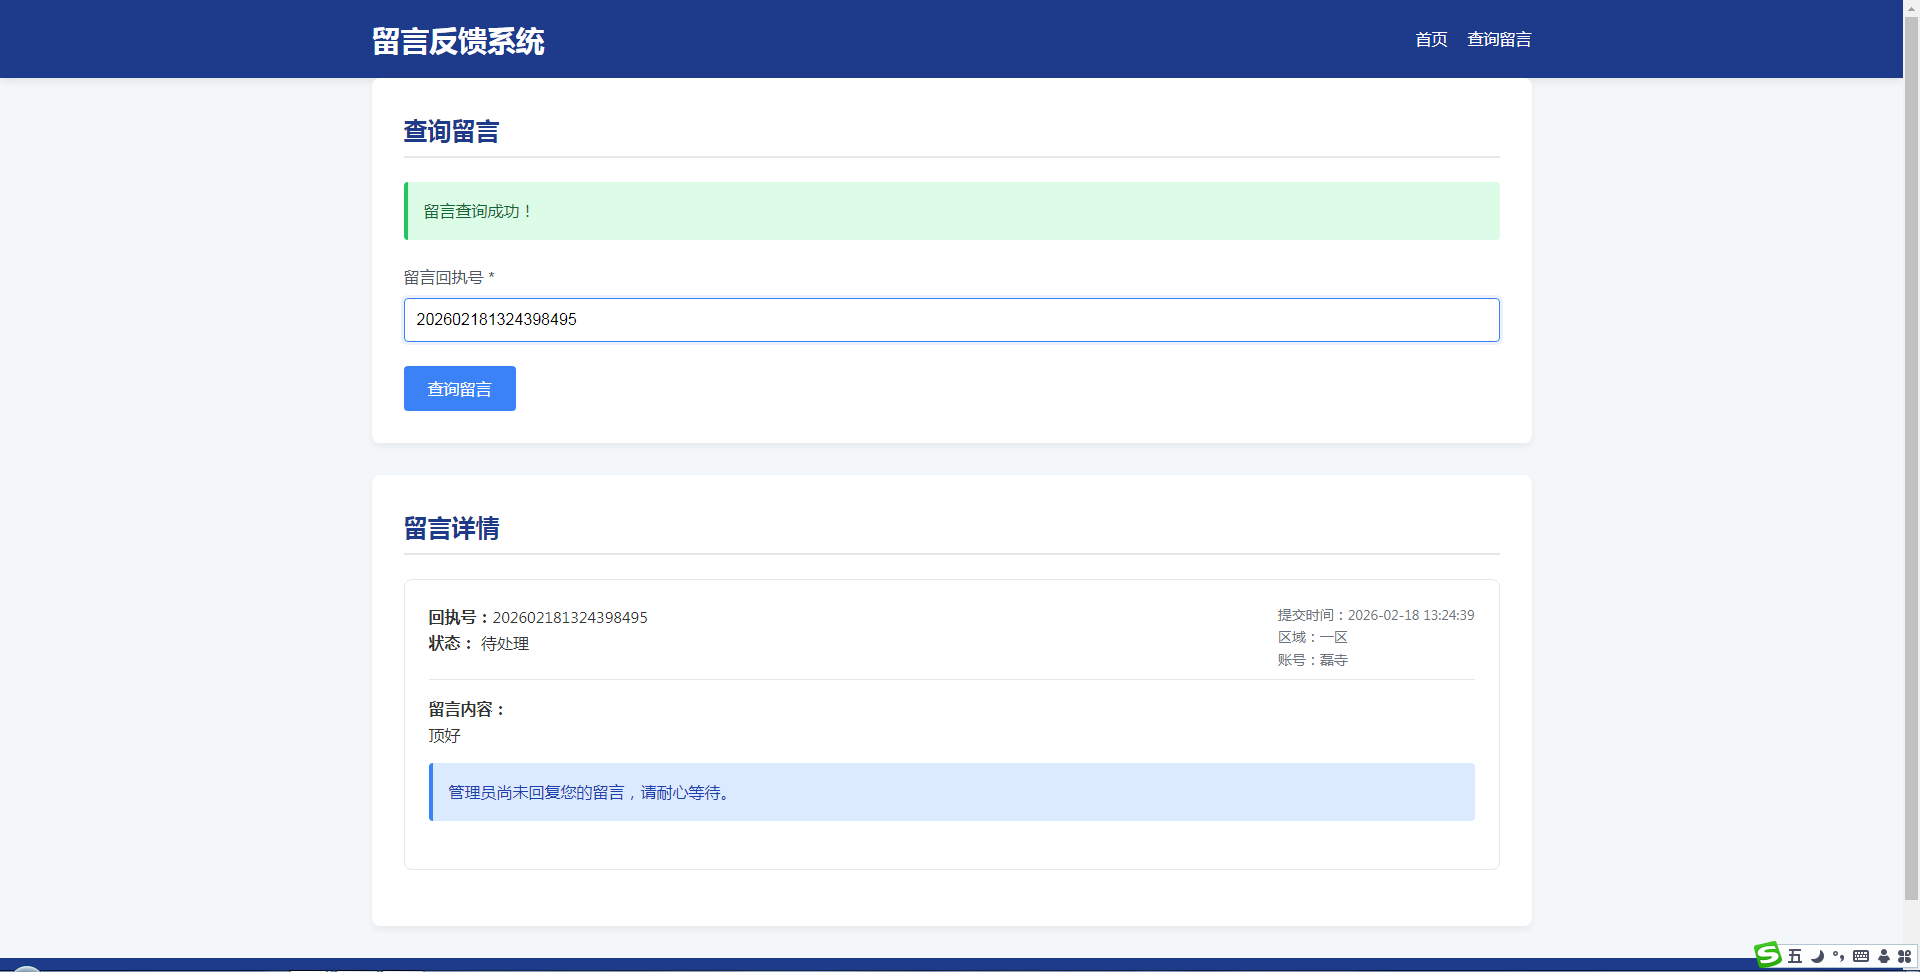The width and height of the screenshot is (1920, 972).
Task: Click the message content text 顶好
Action: (x=445, y=736)
